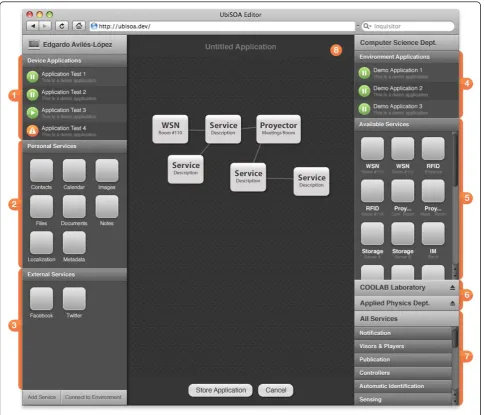
Task: Select the Metadata service icon
Action: coord(74,243)
